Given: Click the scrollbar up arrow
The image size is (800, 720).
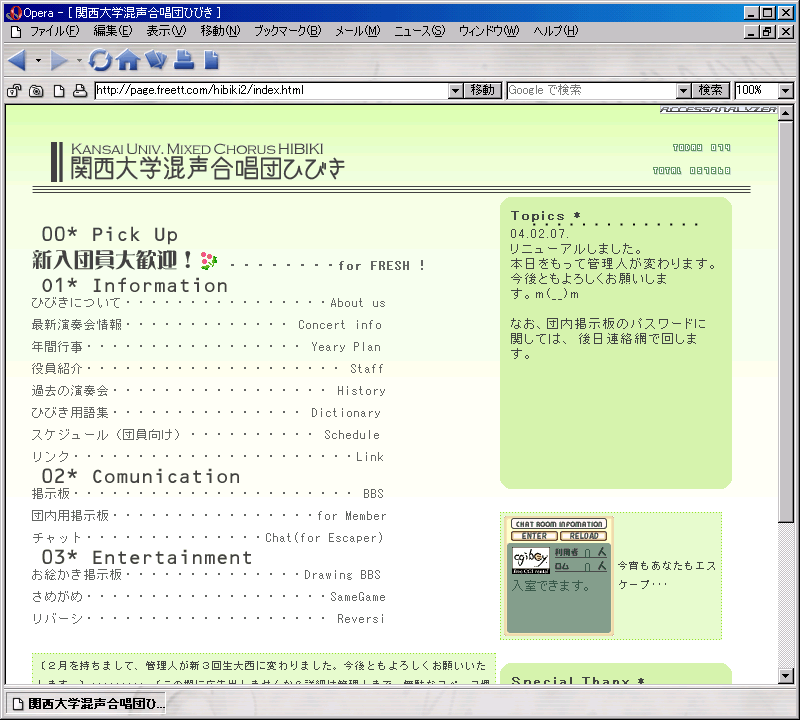Looking at the screenshot, I should (786, 113).
